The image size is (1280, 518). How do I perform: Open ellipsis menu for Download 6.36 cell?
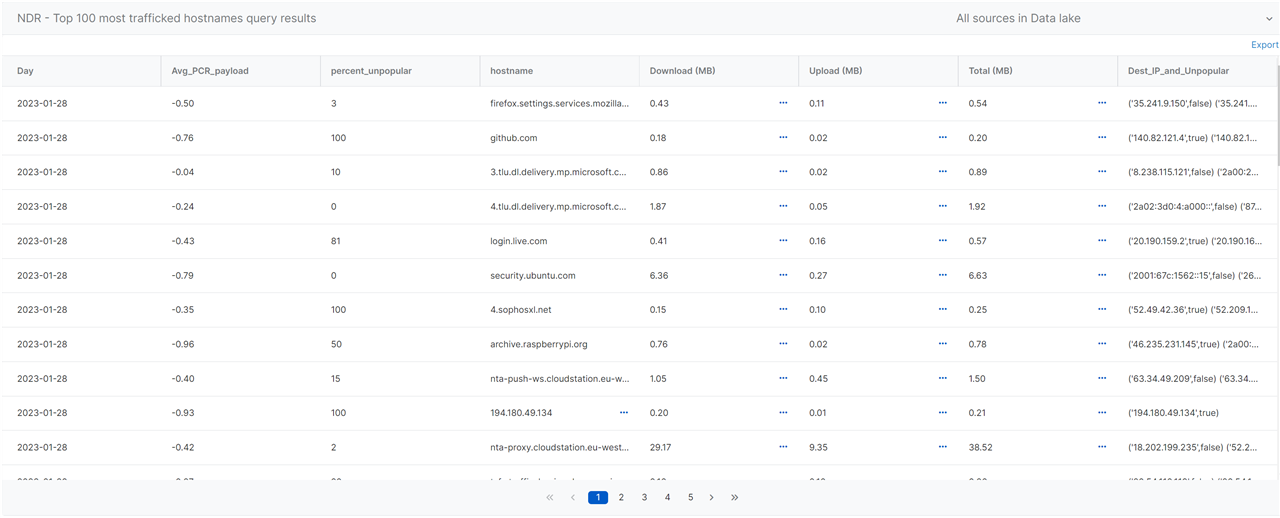(783, 275)
